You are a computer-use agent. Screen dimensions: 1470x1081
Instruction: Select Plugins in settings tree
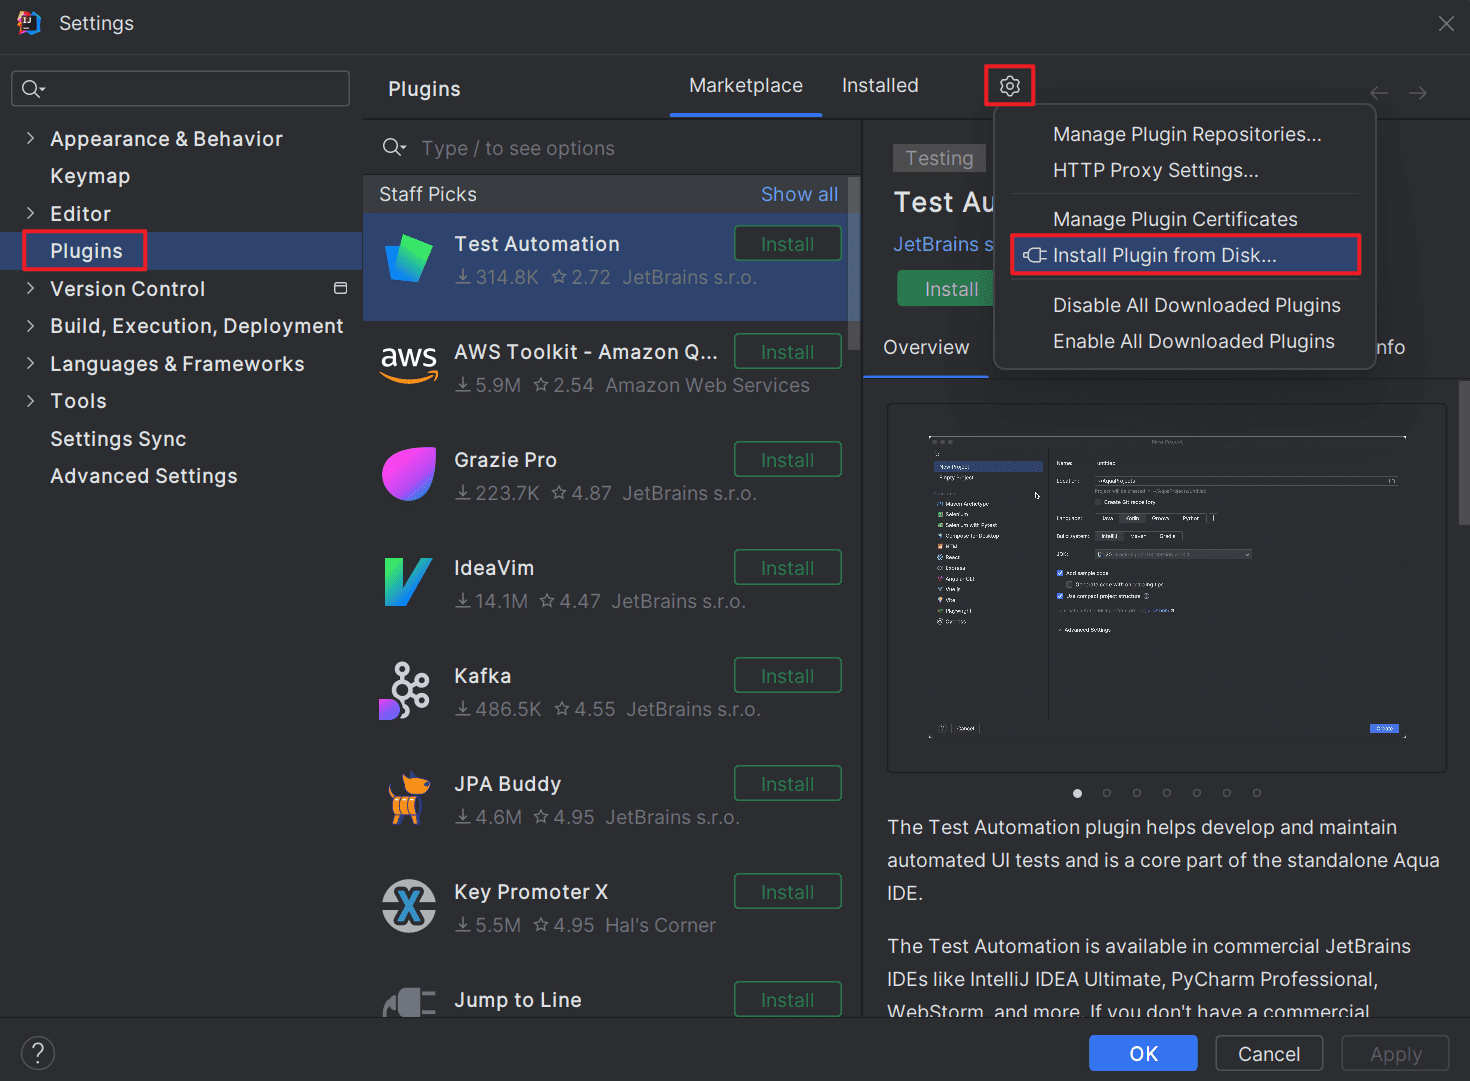86,251
